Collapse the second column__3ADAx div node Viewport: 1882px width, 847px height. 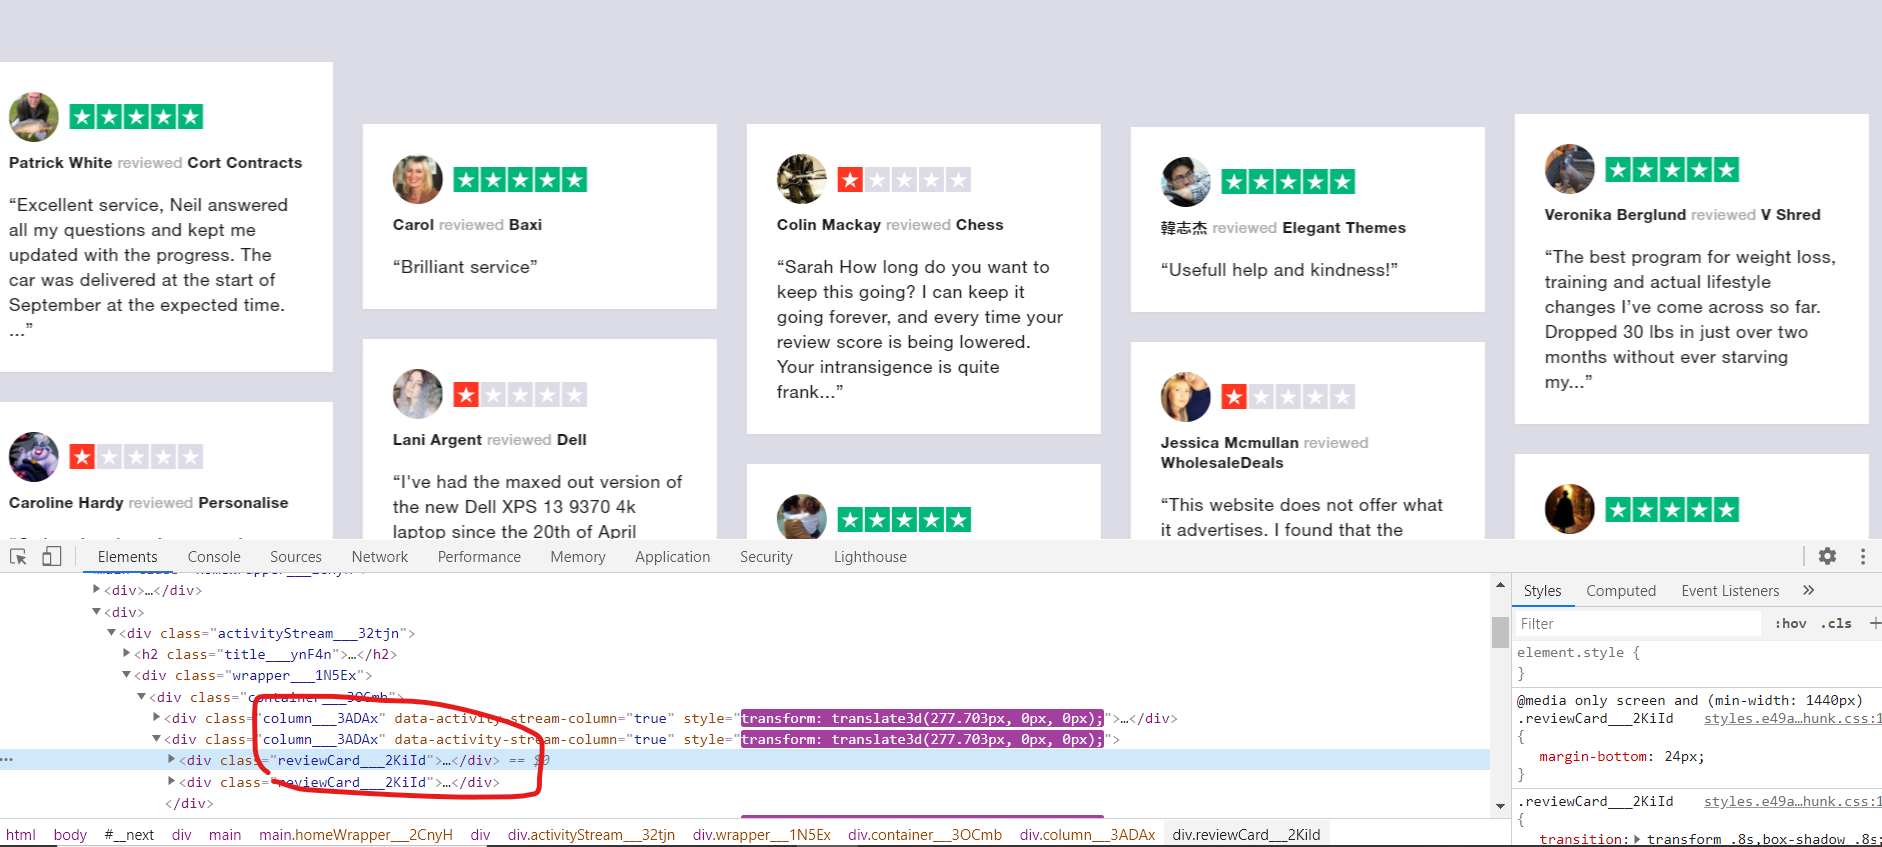click(x=157, y=739)
